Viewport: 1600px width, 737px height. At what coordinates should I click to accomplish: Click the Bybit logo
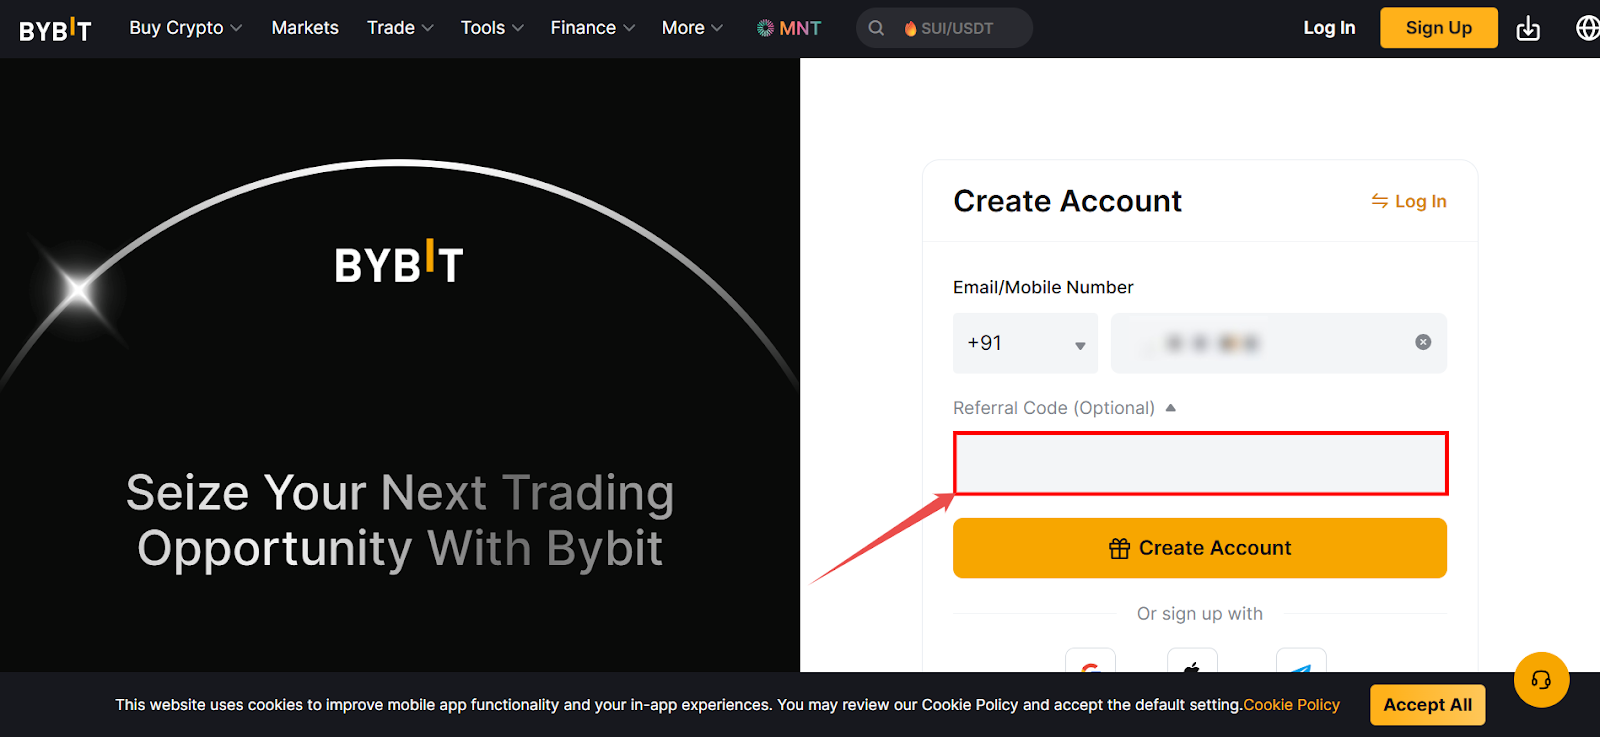click(55, 29)
